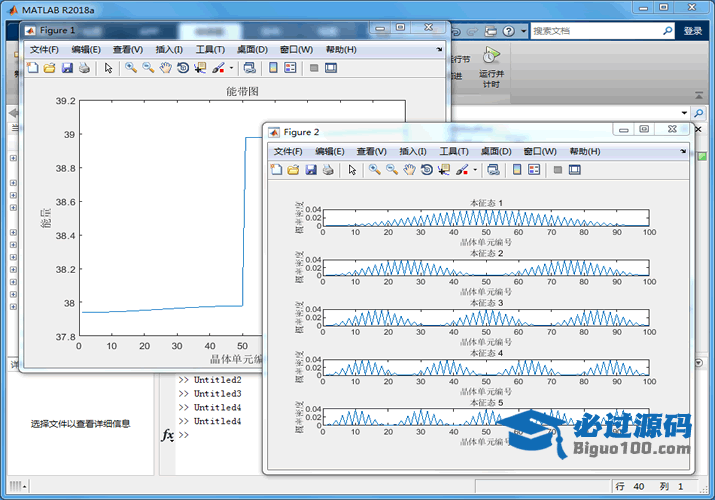This screenshot has height=500, width=715.
Task: Click command window prompt next to fx
Action: [184, 435]
